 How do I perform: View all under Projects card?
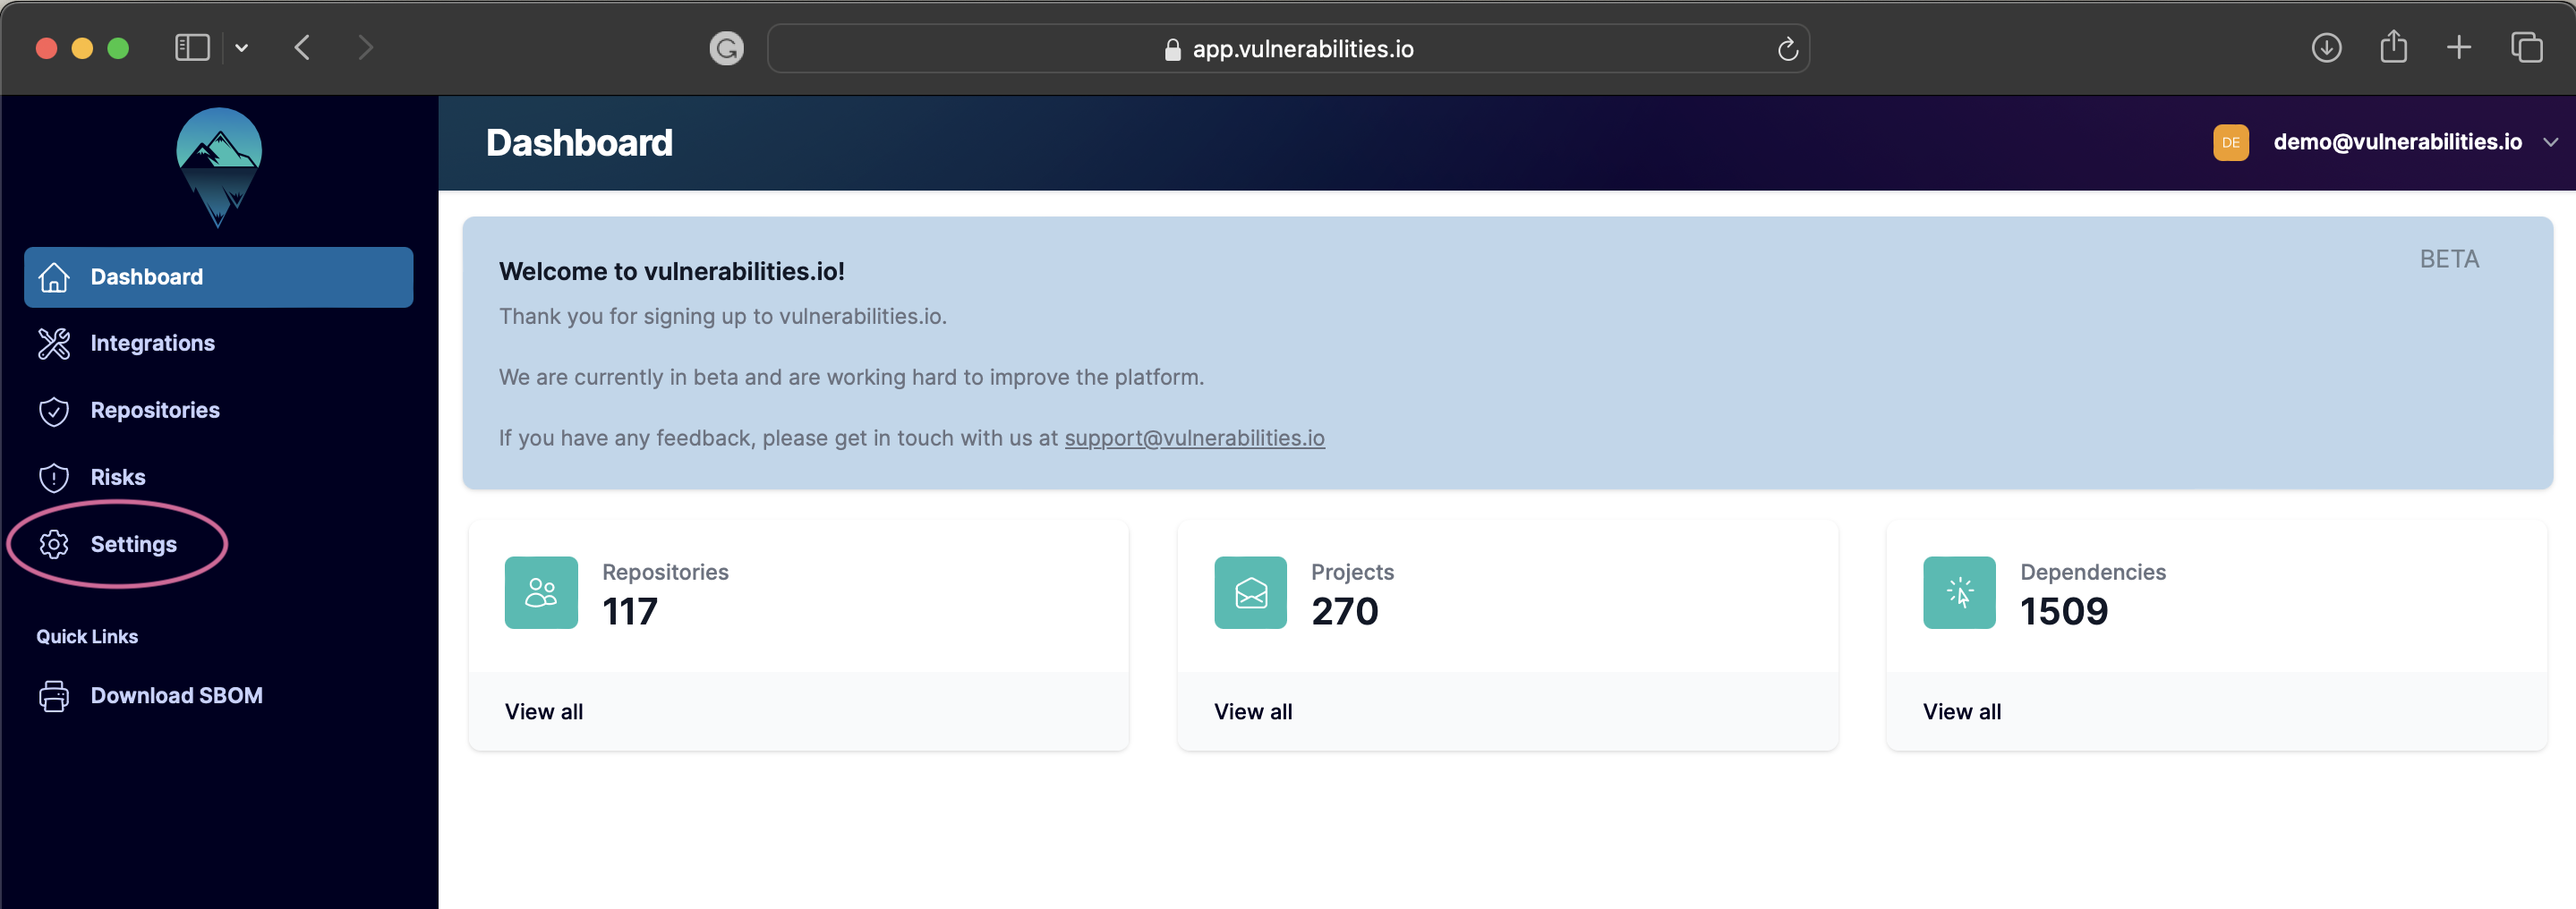click(1253, 711)
